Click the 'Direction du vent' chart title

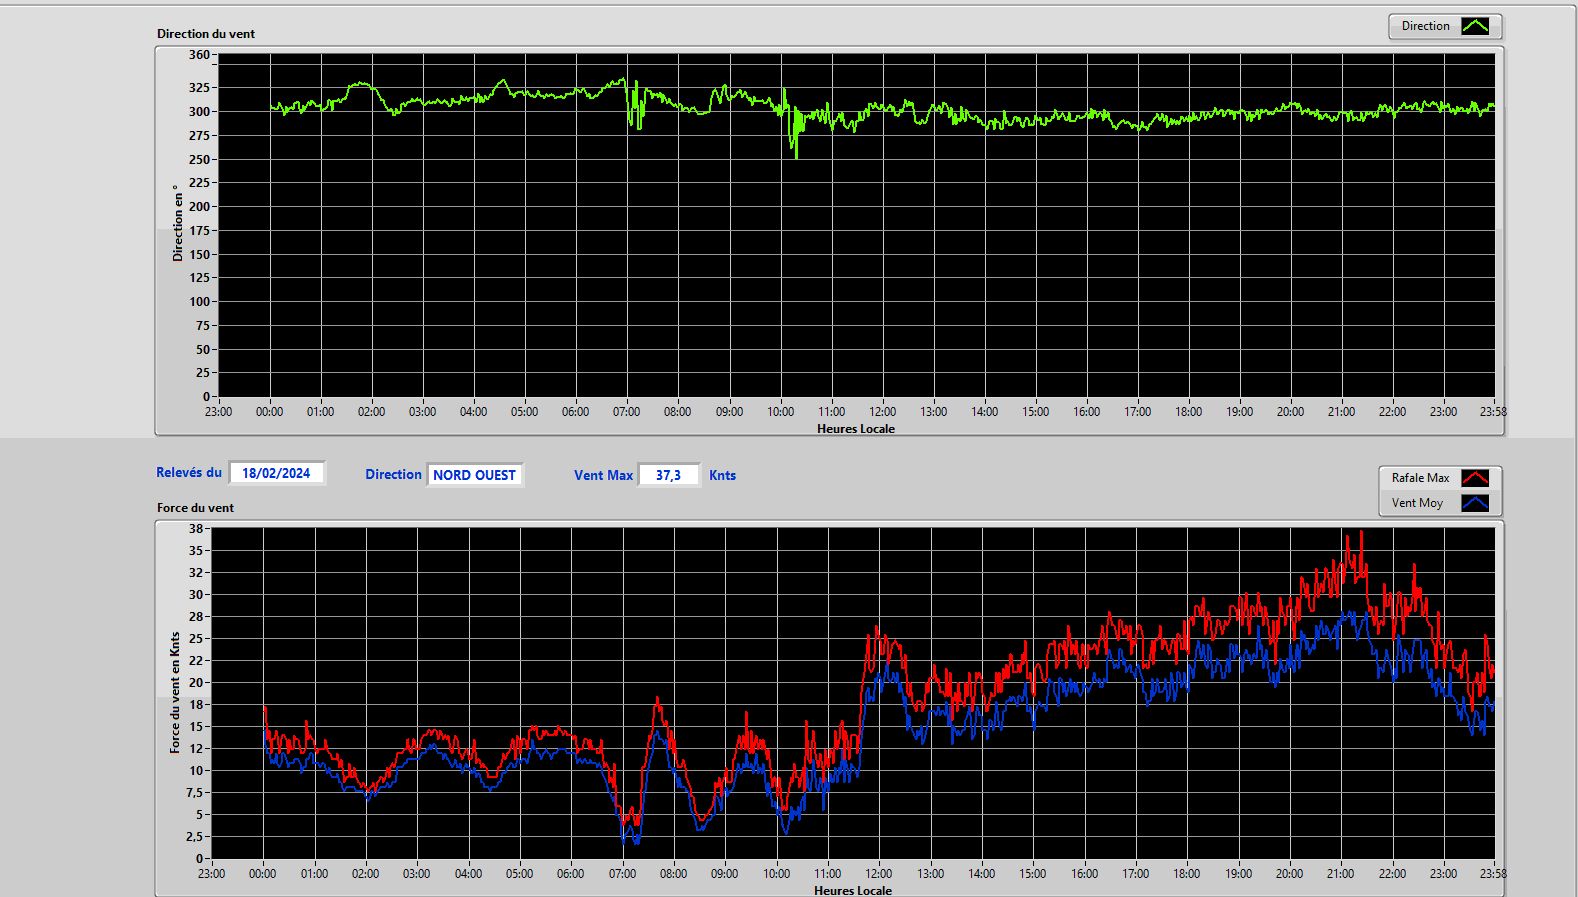click(x=206, y=34)
